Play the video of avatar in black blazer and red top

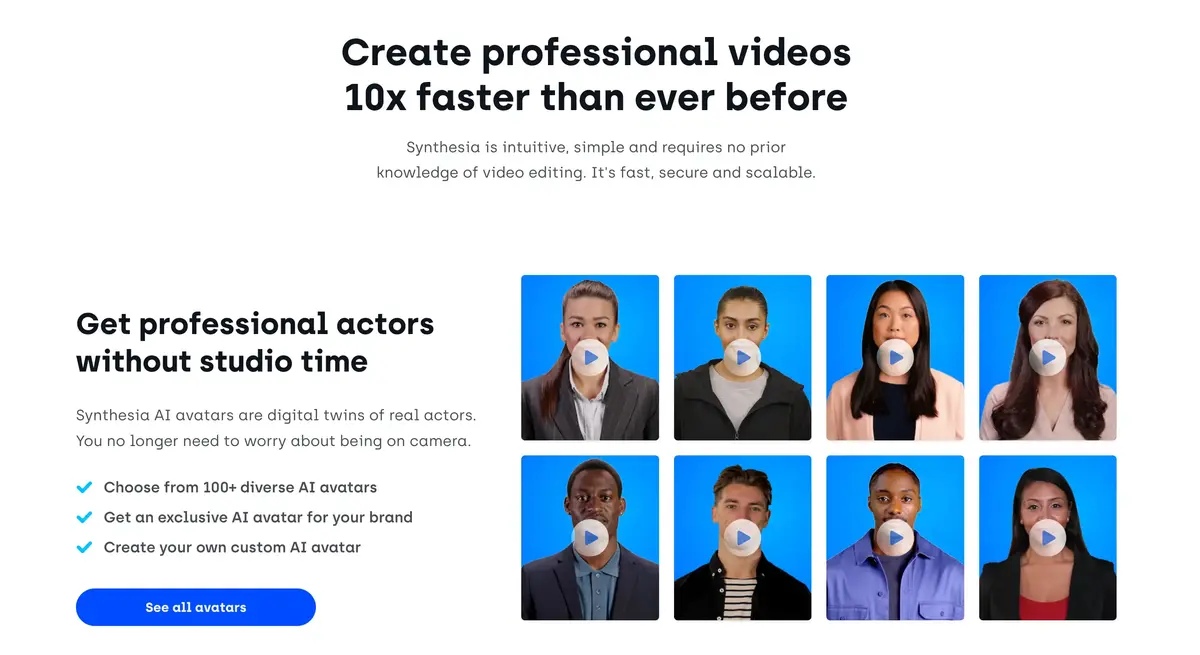(1047, 538)
